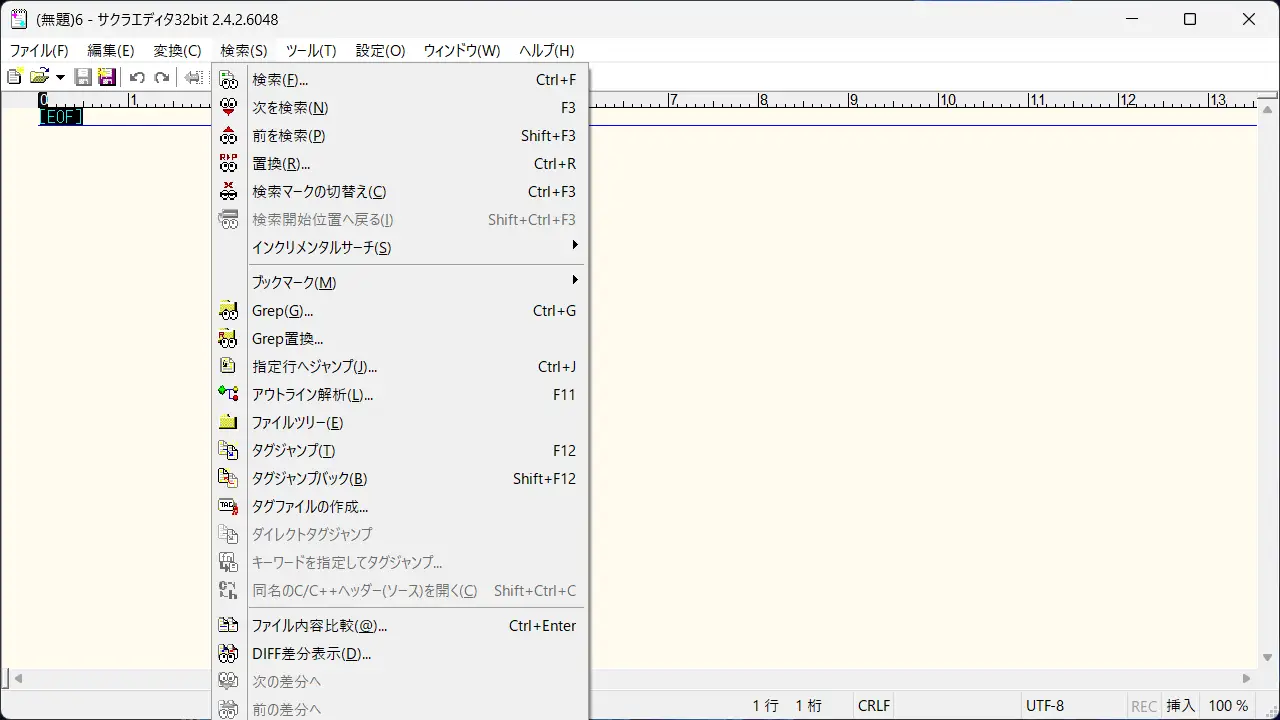Image resolution: width=1280 pixels, height=720 pixels.
Task: Open the dropdown arrow beside the open file icon
Action: pos(60,77)
